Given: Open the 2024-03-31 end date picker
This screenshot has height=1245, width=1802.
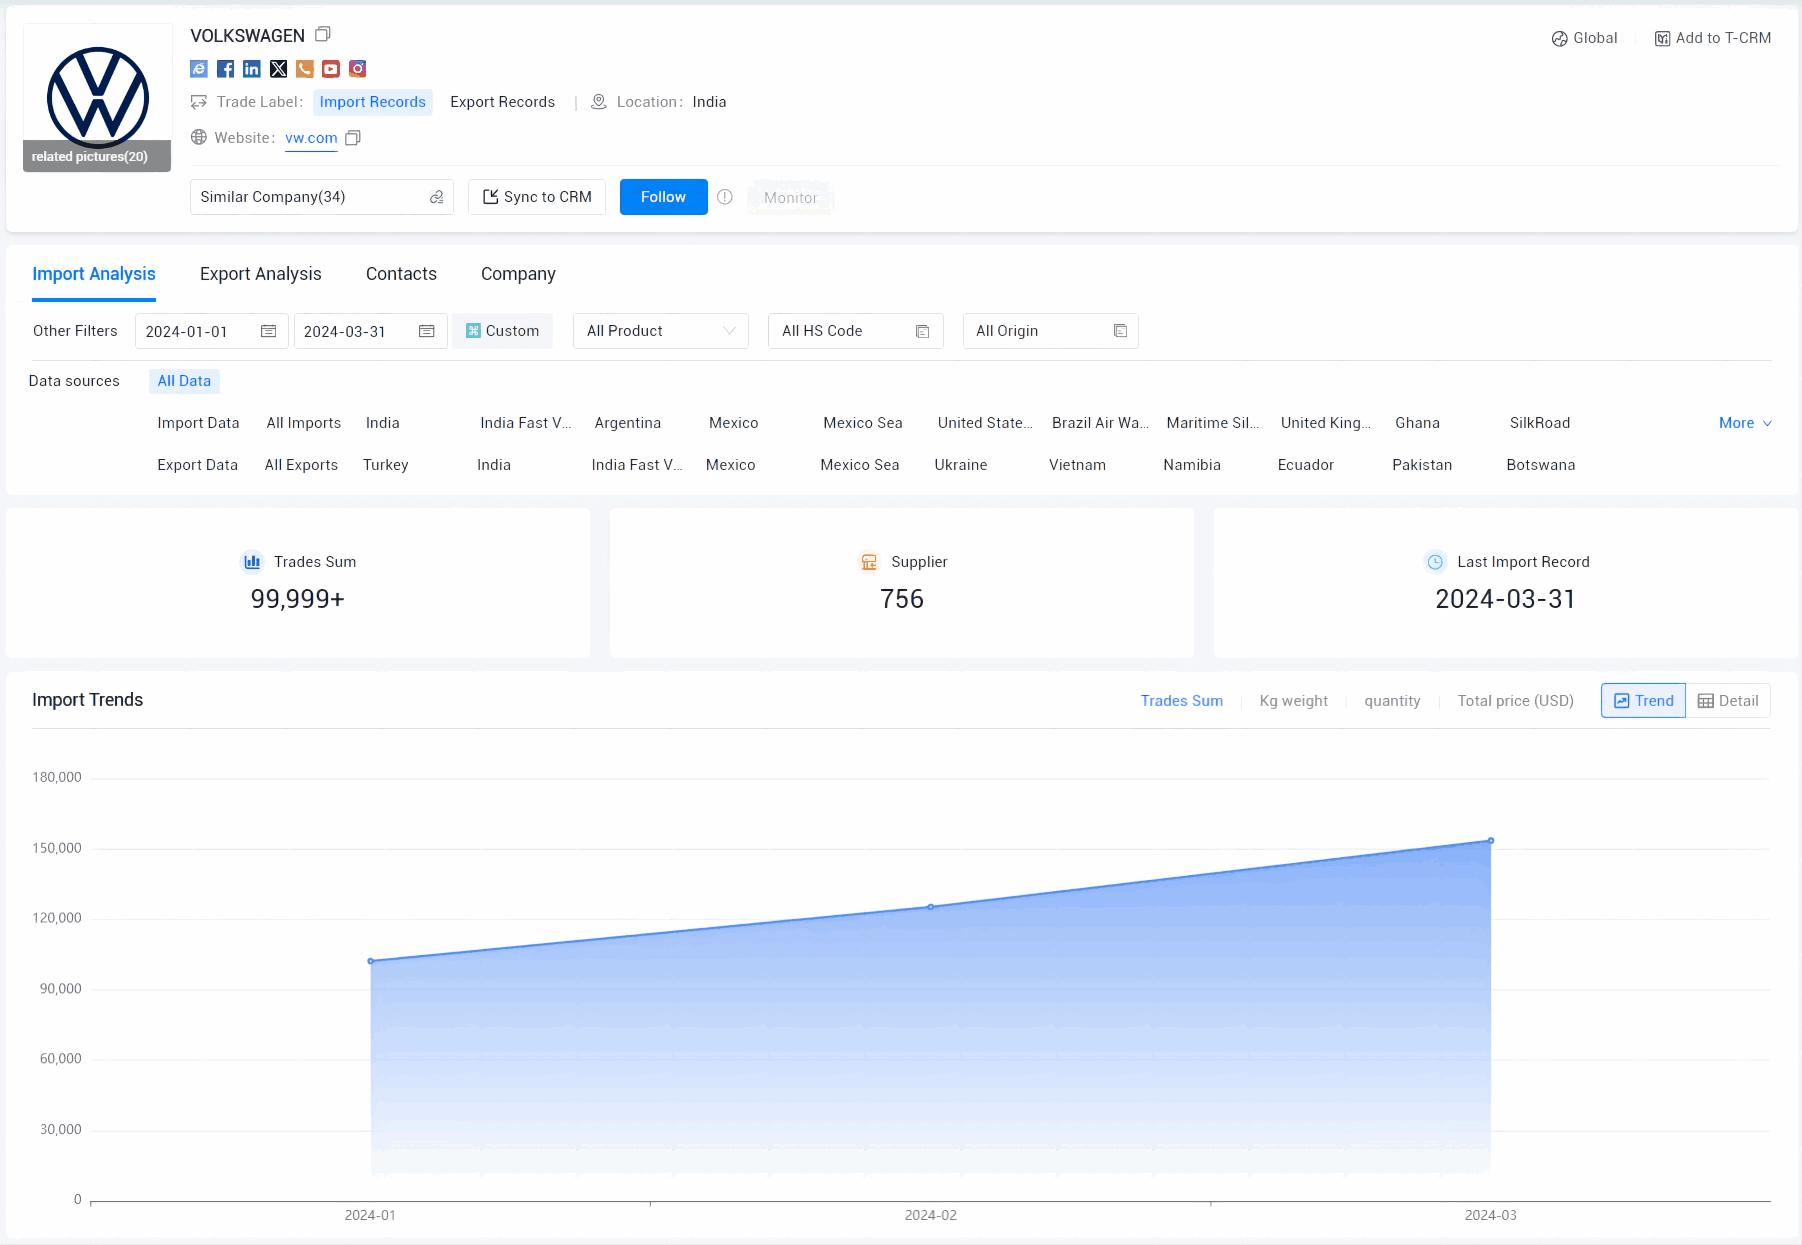Looking at the screenshot, I should coord(370,331).
